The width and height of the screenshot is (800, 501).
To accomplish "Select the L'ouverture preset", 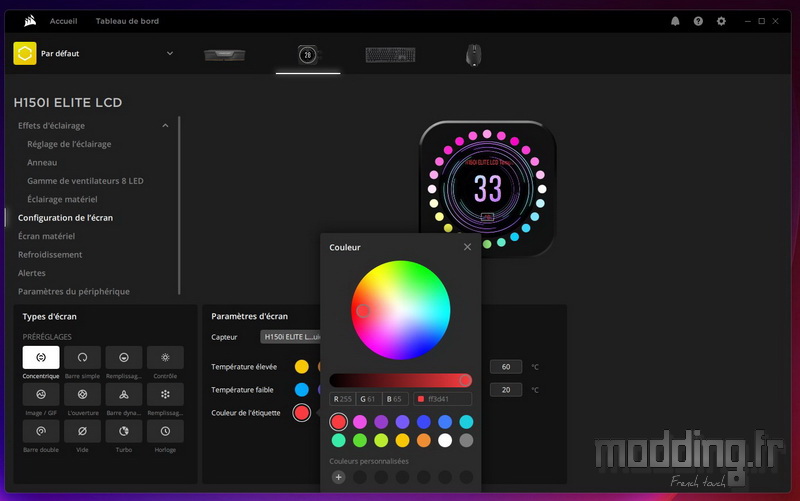I will point(82,394).
